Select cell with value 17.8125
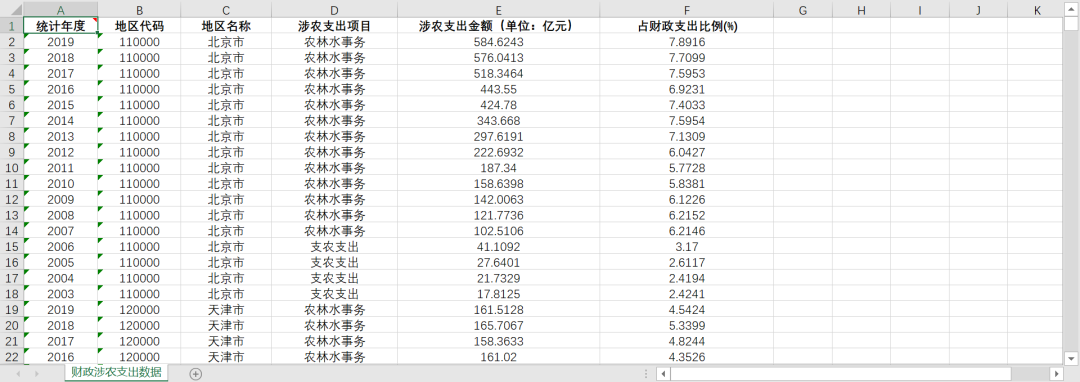This screenshot has height=382, width=1080. click(498, 294)
